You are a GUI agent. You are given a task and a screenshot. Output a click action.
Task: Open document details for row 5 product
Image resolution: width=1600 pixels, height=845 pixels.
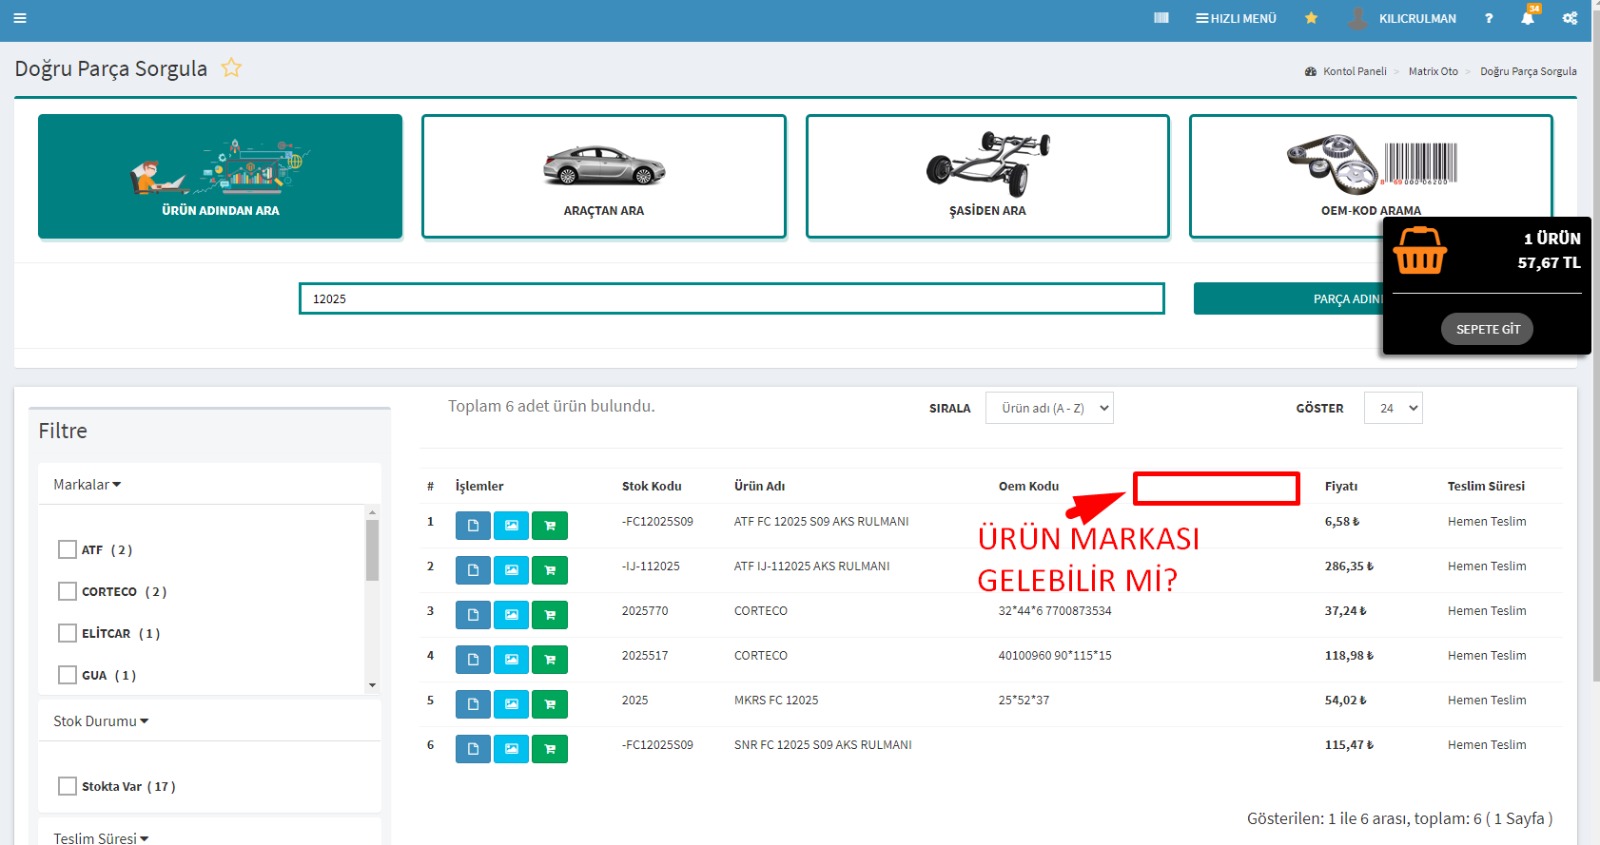[473, 704]
